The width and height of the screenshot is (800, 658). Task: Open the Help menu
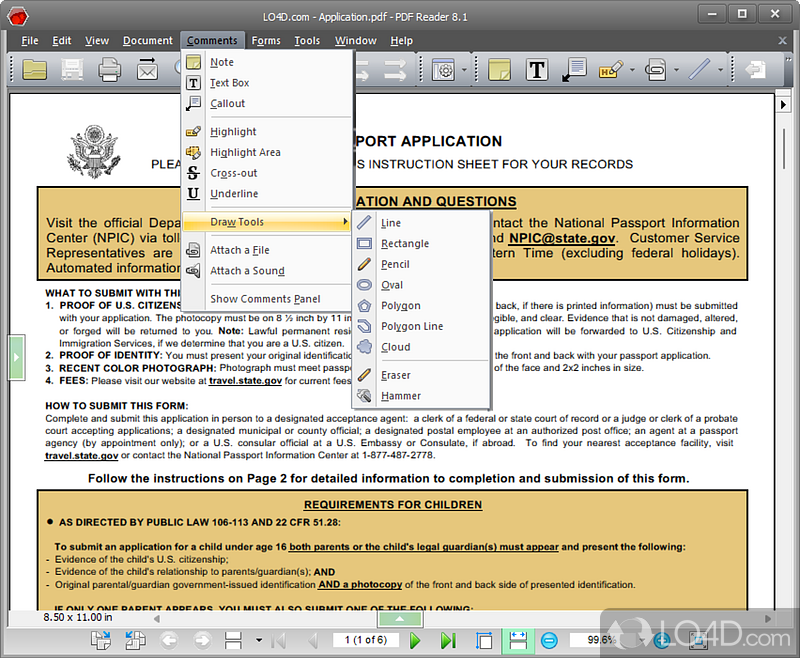[x=402, y=40]
